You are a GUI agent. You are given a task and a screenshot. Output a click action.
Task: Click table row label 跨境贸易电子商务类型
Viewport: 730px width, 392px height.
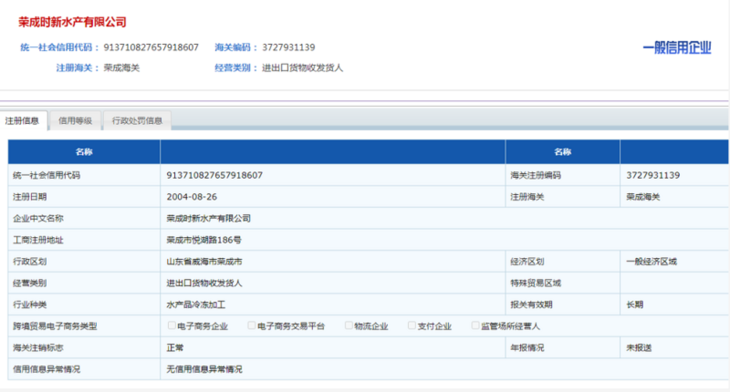coord(55,326)
